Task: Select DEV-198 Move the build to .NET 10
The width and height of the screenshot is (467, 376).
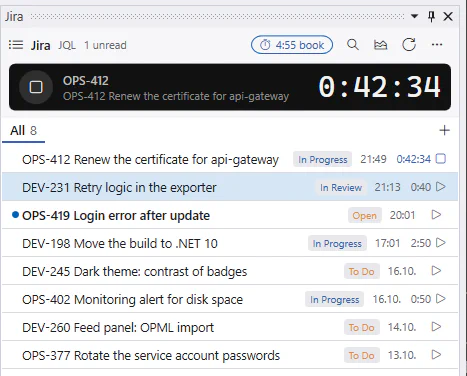Action: 230,243
